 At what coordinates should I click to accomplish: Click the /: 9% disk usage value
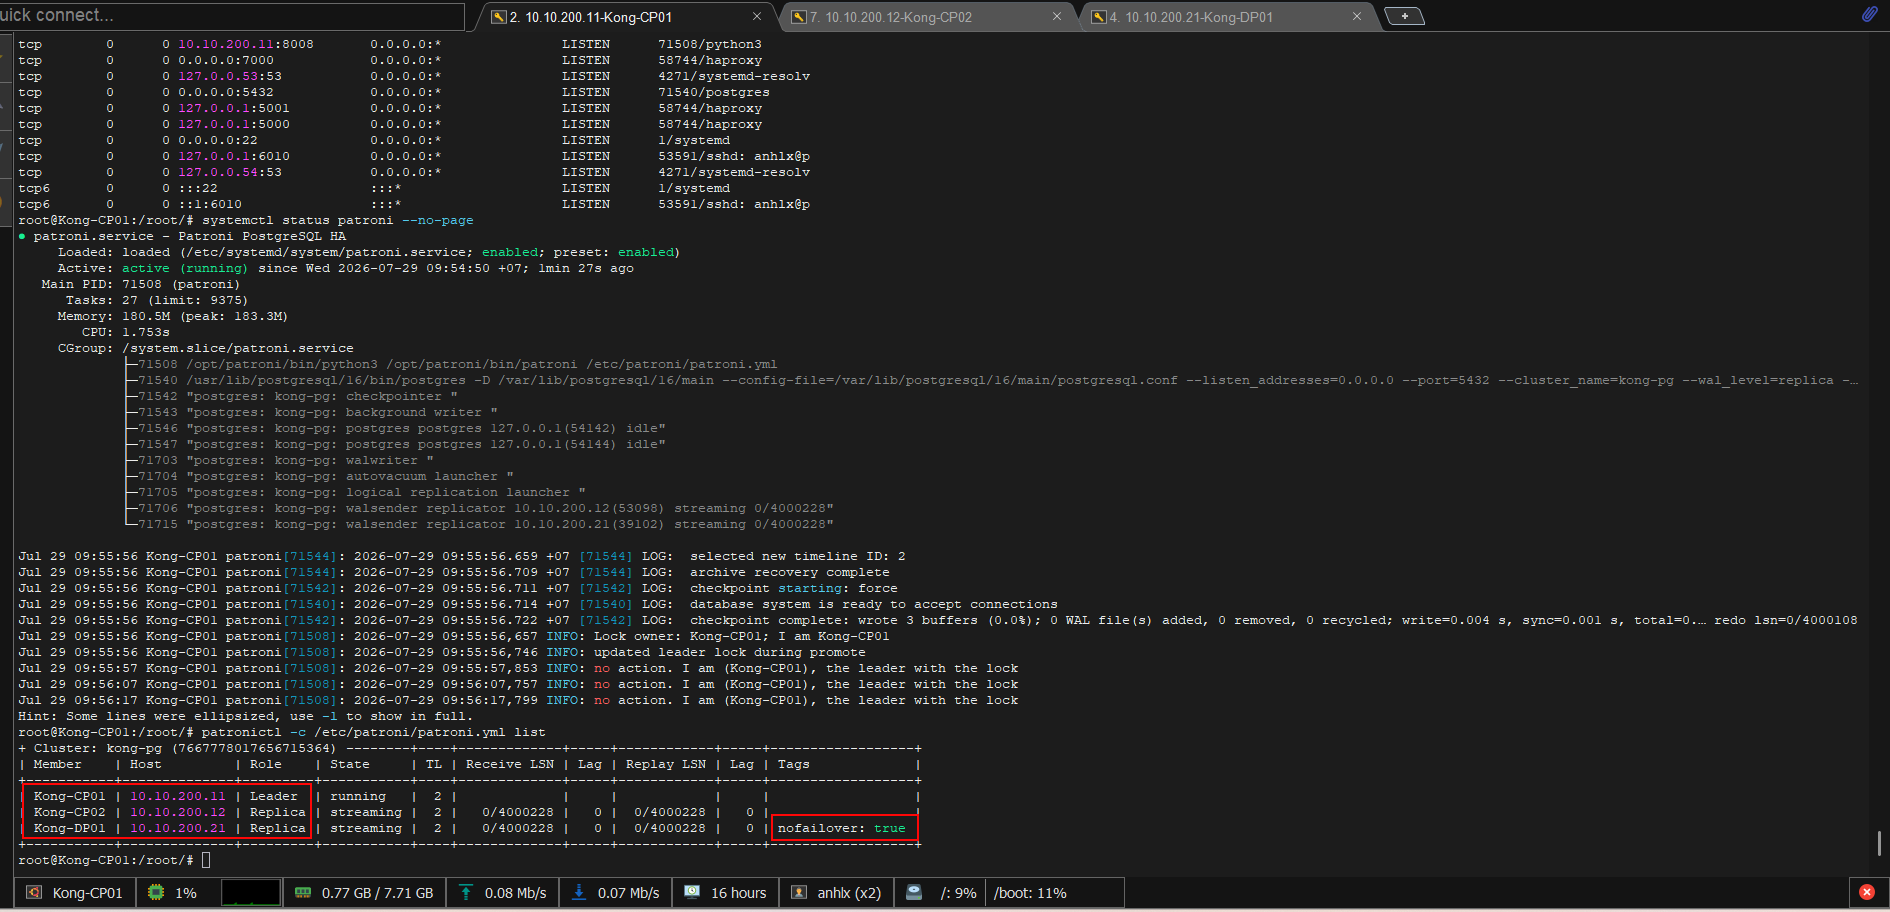pos(958,893)
